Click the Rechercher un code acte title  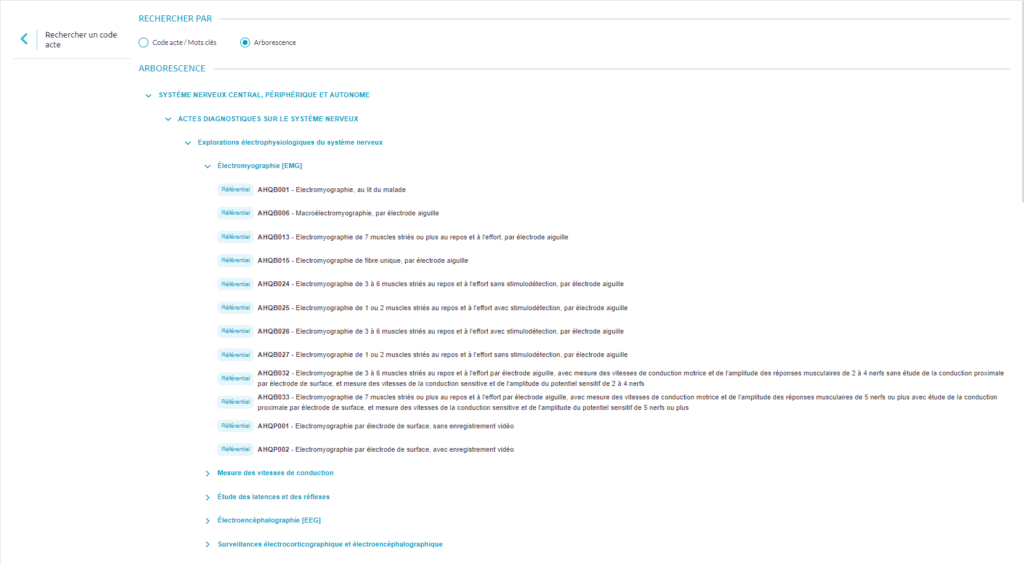click(x=81, y=39)
